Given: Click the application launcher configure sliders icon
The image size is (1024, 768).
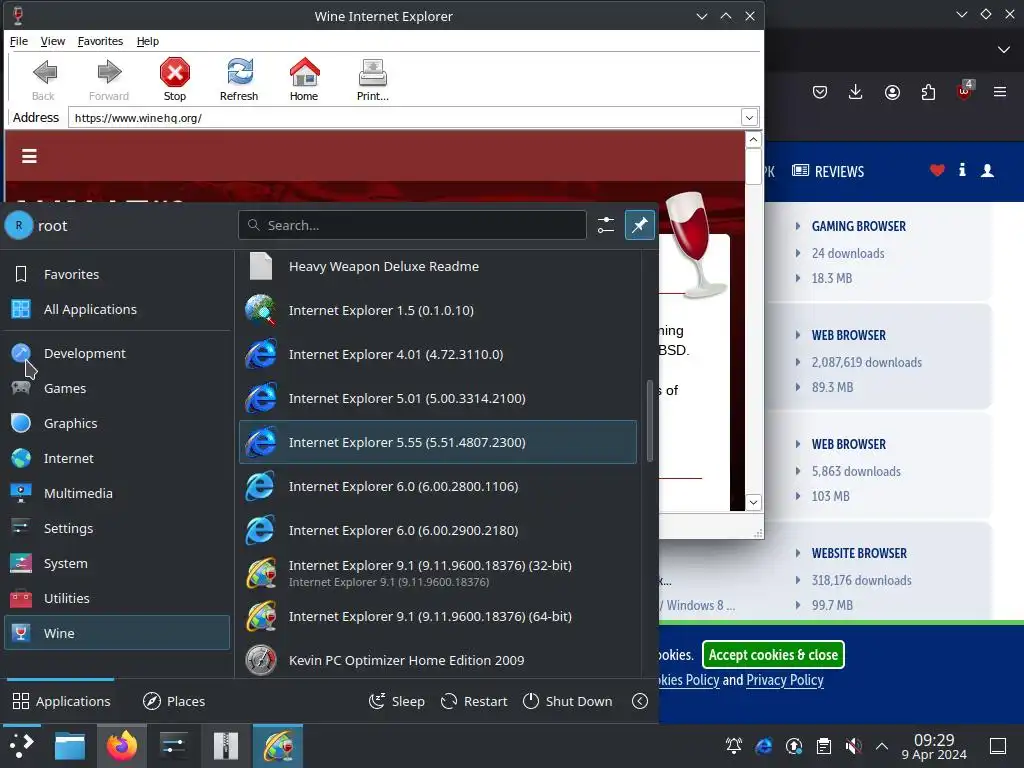Looking at the screenshot, I should (605, 225).
